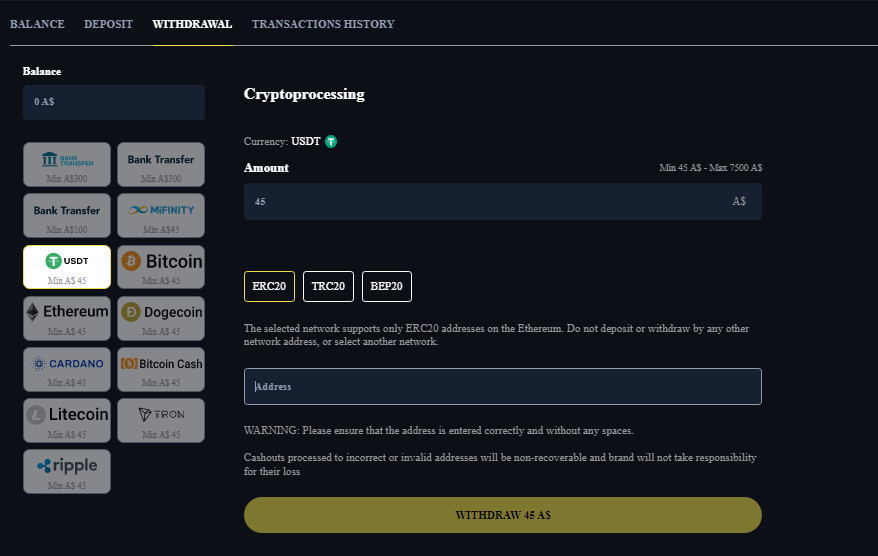Select the Bitcoin payment method
The height and width of the screenshot is (556, 878).
[161, 266]
